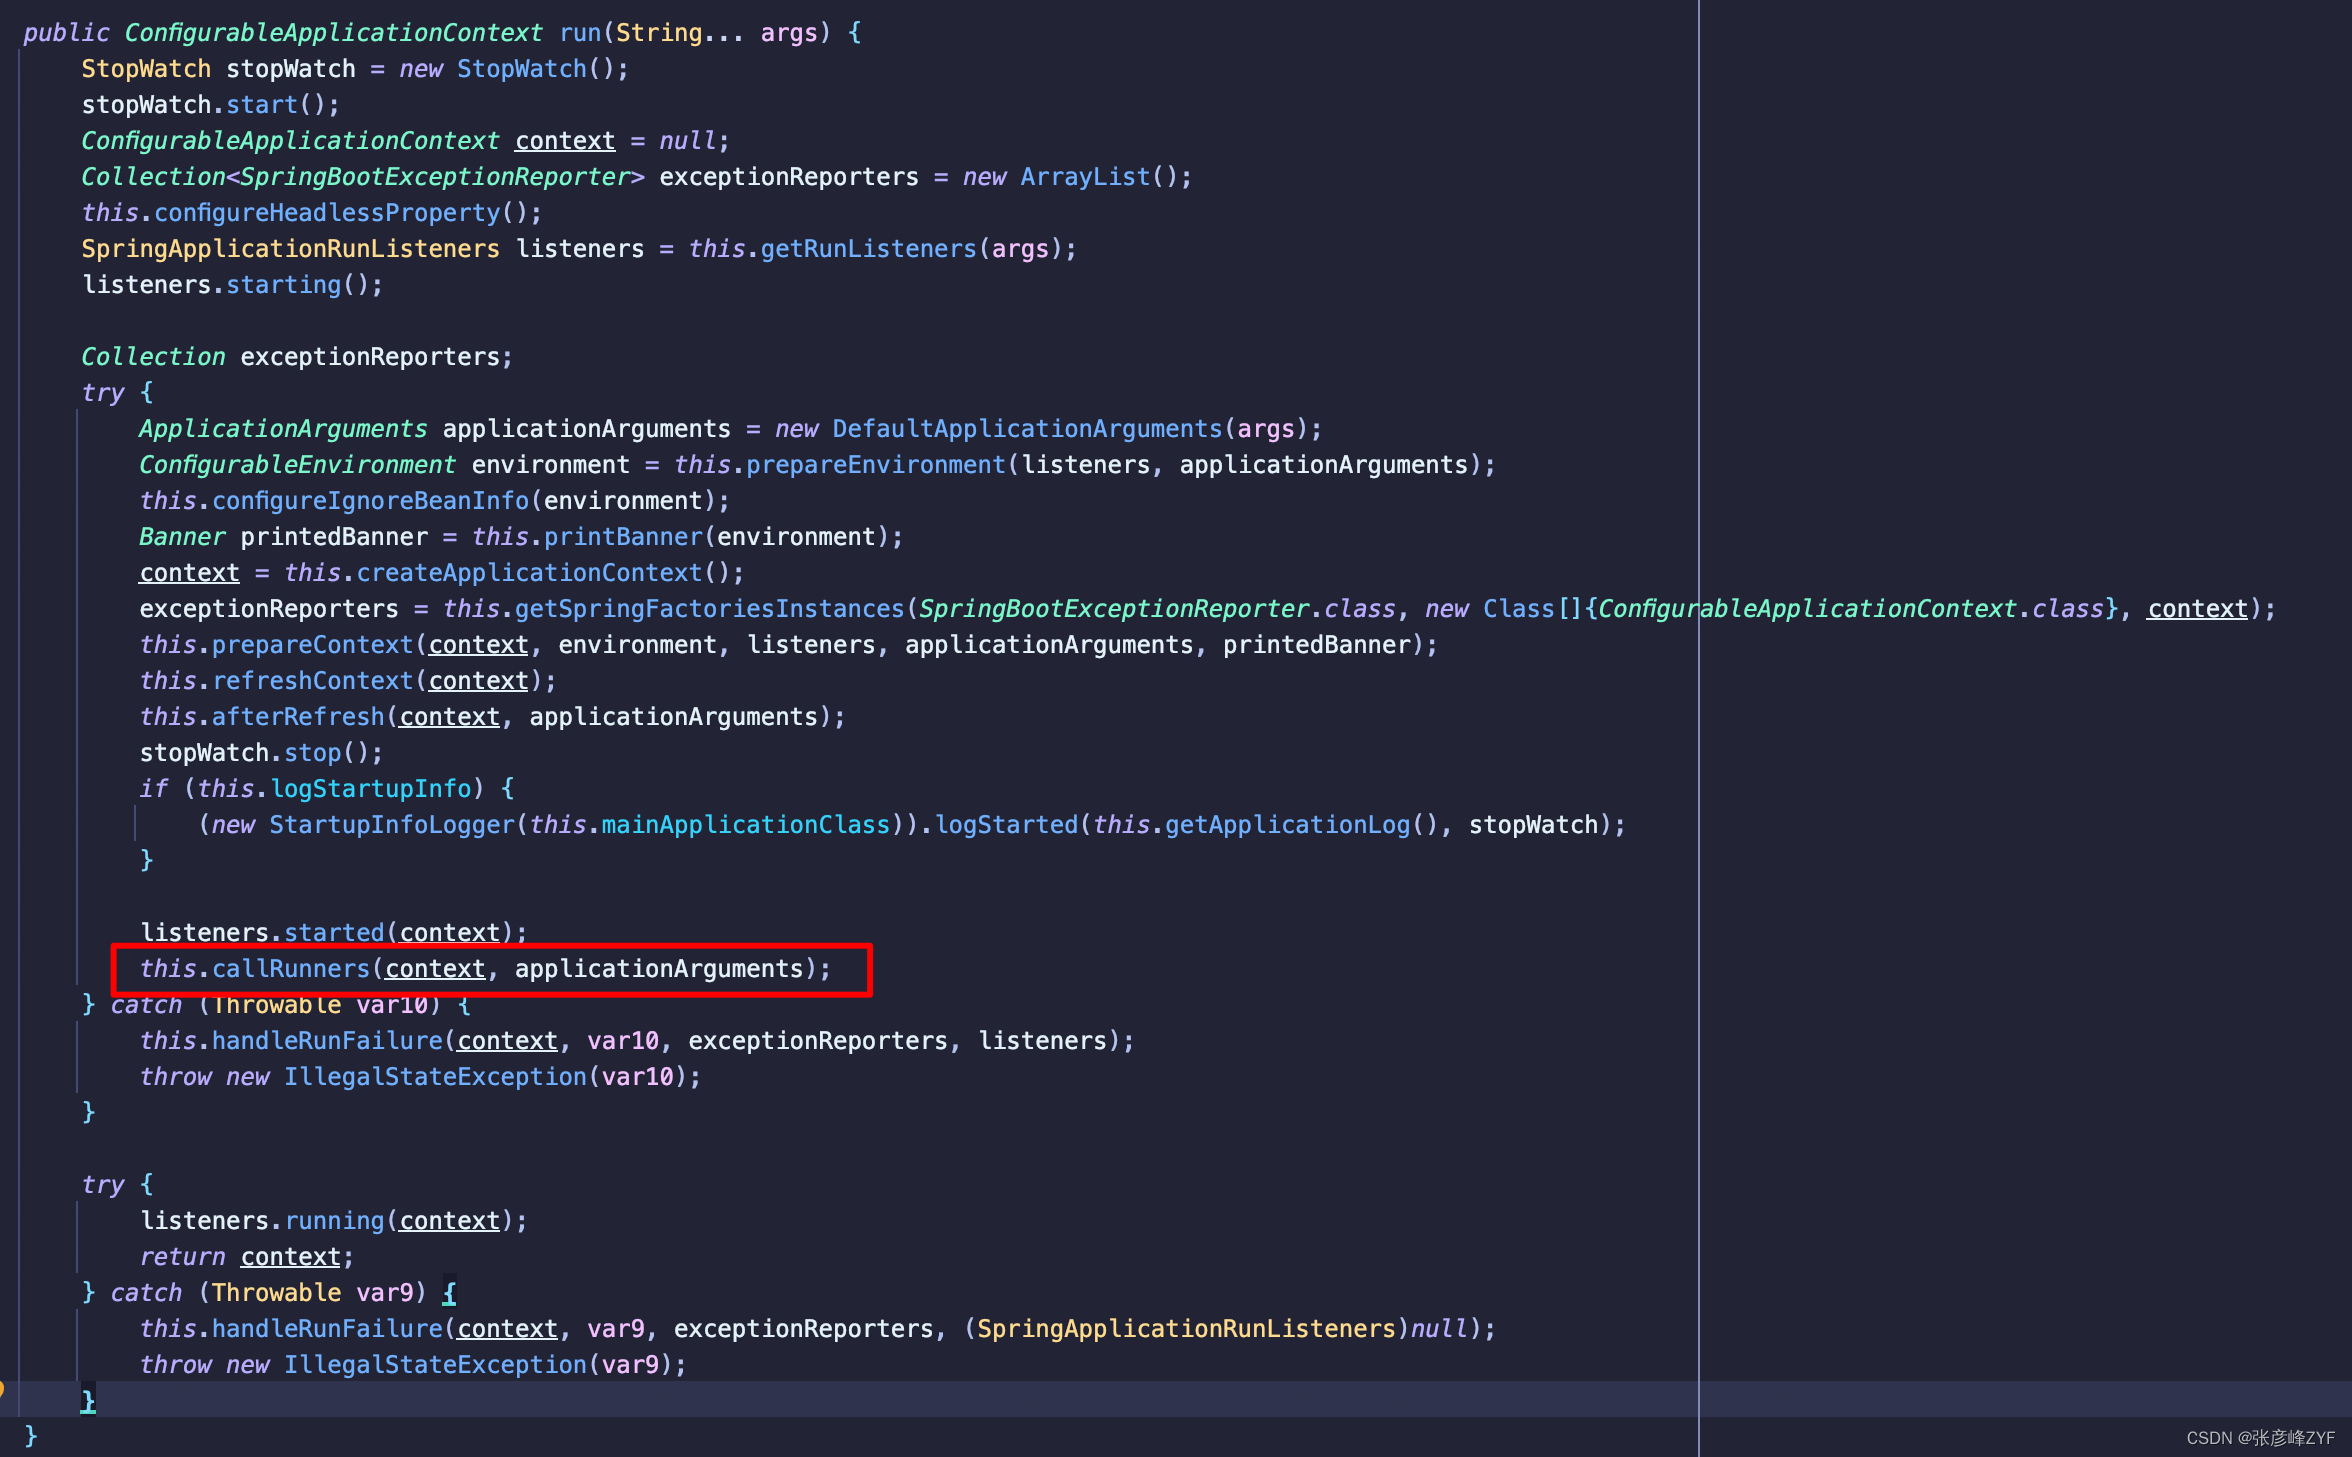Click 'configureIgnoreBeanInfo' method call
Screen dimensions: 2352x1457
point(370,501)
